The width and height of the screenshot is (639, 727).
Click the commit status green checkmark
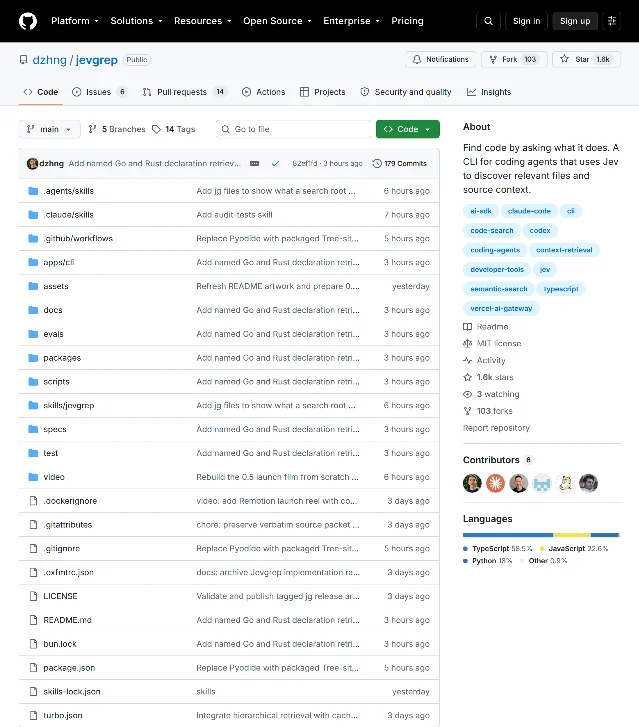click(275, 163)
